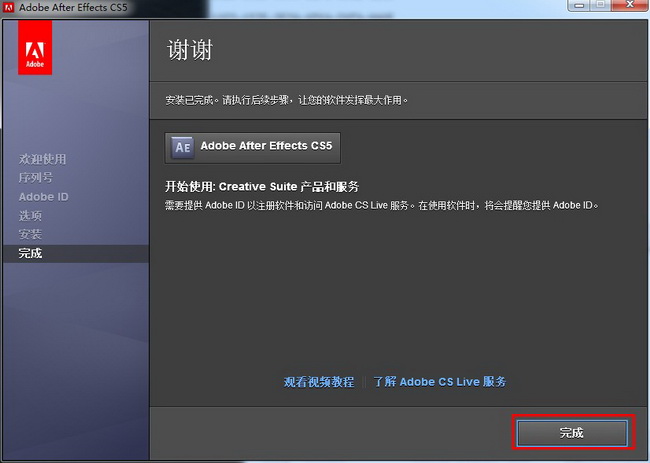Select the highlighted 完成 step in the sidebar
Viewport: 650px width, 463px height.
(x=76, y=253)
